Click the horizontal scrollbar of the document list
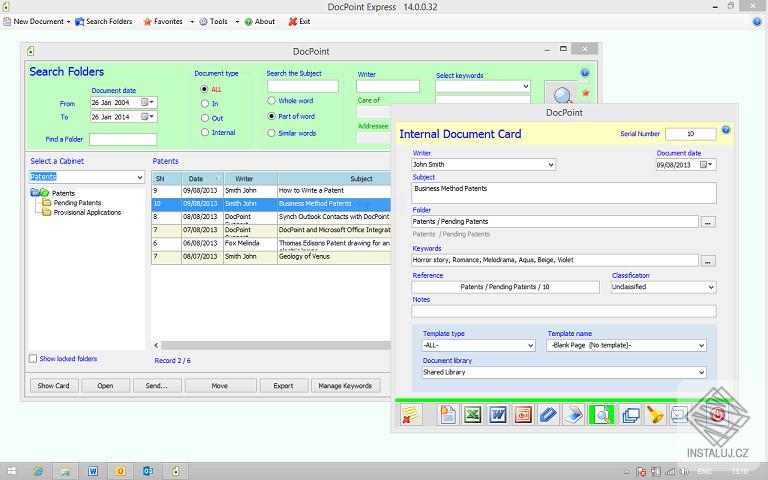 point(276,345)
